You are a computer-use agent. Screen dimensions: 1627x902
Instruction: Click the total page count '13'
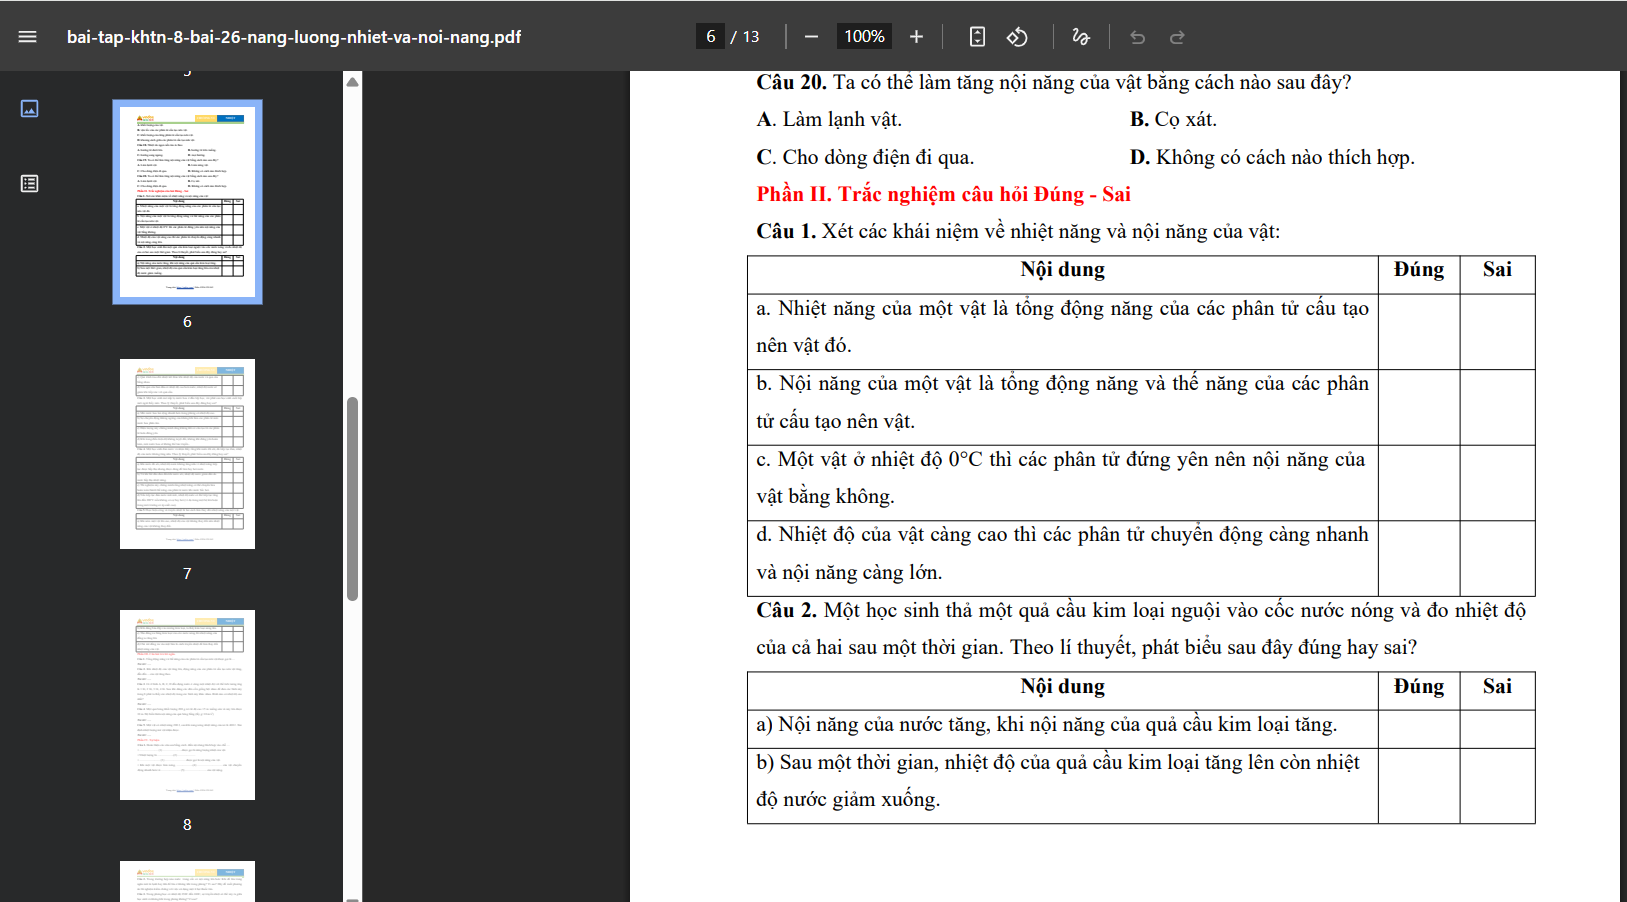pyautogui.click(x=751, y=37)
